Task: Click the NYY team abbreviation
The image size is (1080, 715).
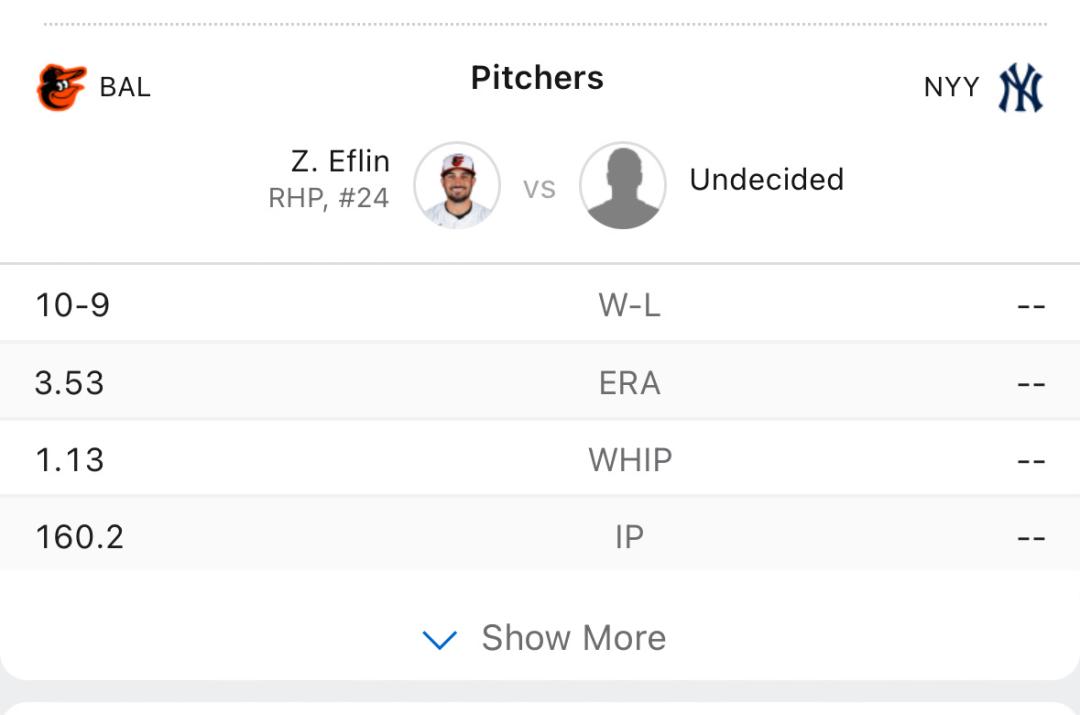Action: 951,87
